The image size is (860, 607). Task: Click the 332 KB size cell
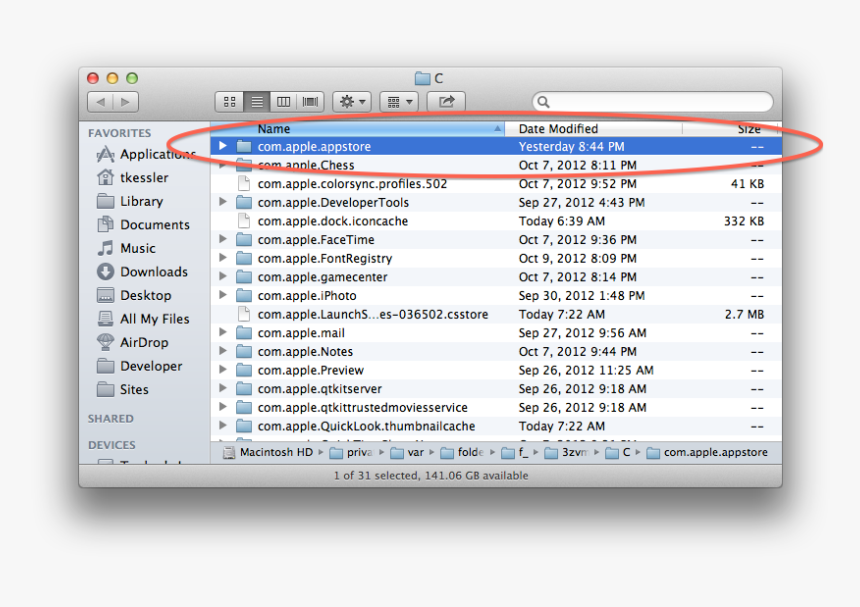click(x=744, y=221)
